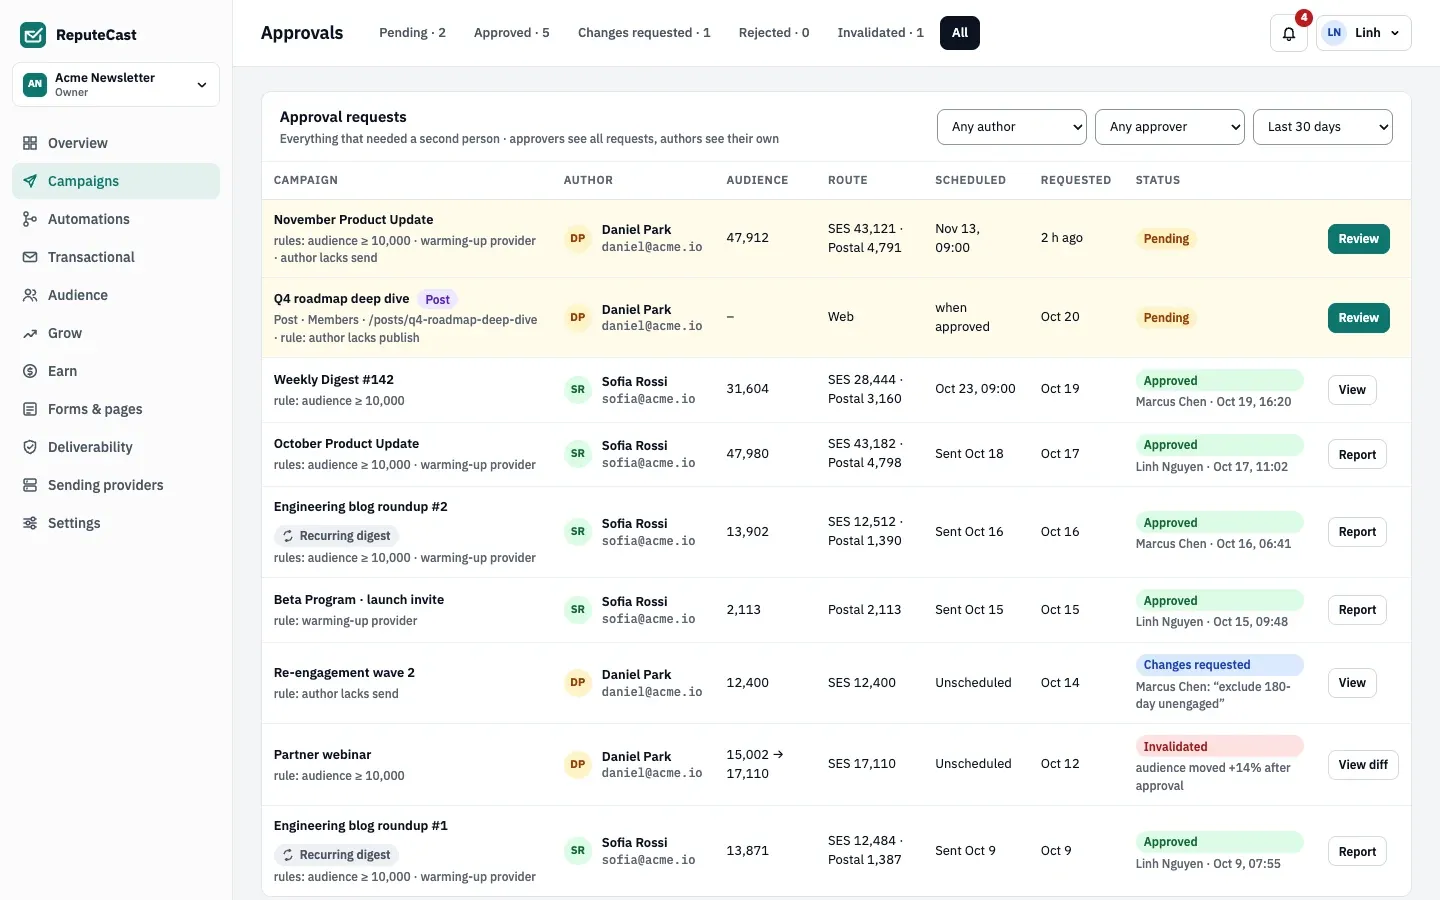Click the Deliverability shield icon

[30, 447]
